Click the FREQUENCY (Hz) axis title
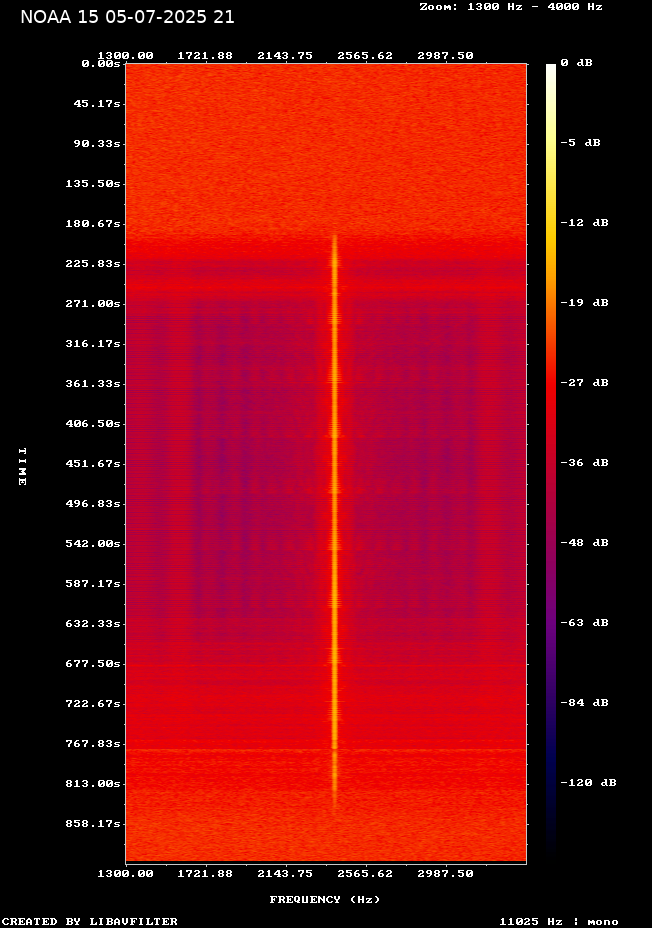The width and height of the screenshot is (652, 928). tap(325, 900)
